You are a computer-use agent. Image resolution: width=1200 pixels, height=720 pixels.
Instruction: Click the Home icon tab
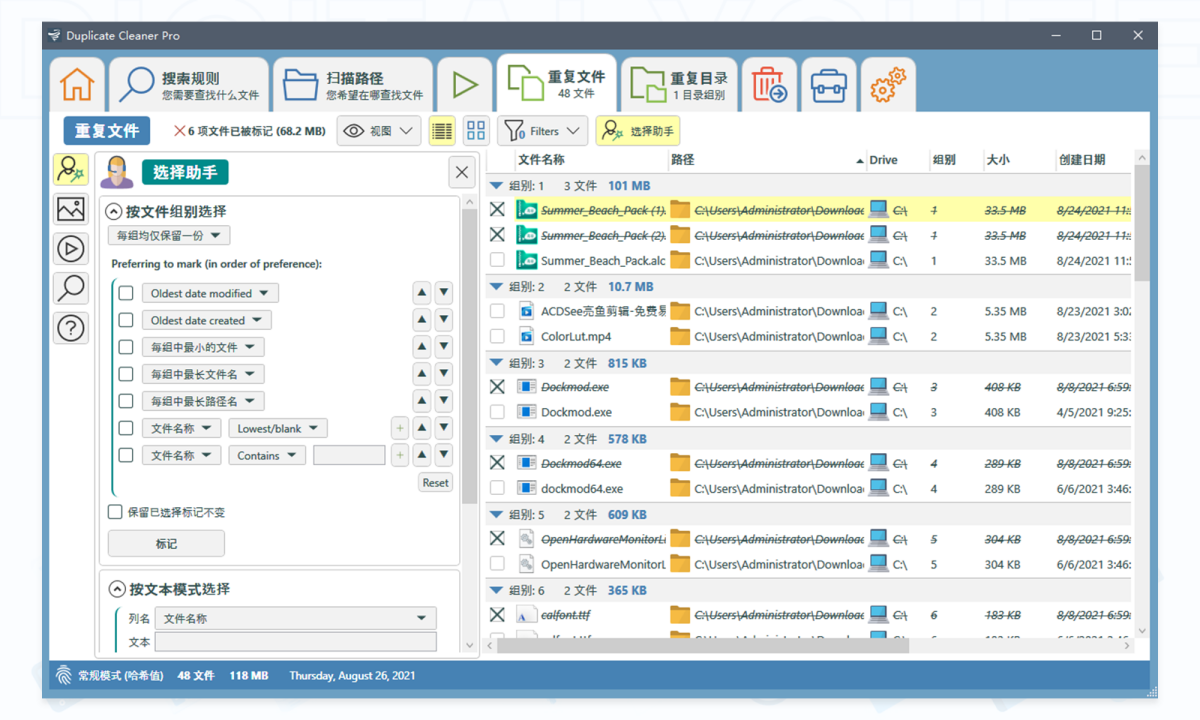(77, 85)
